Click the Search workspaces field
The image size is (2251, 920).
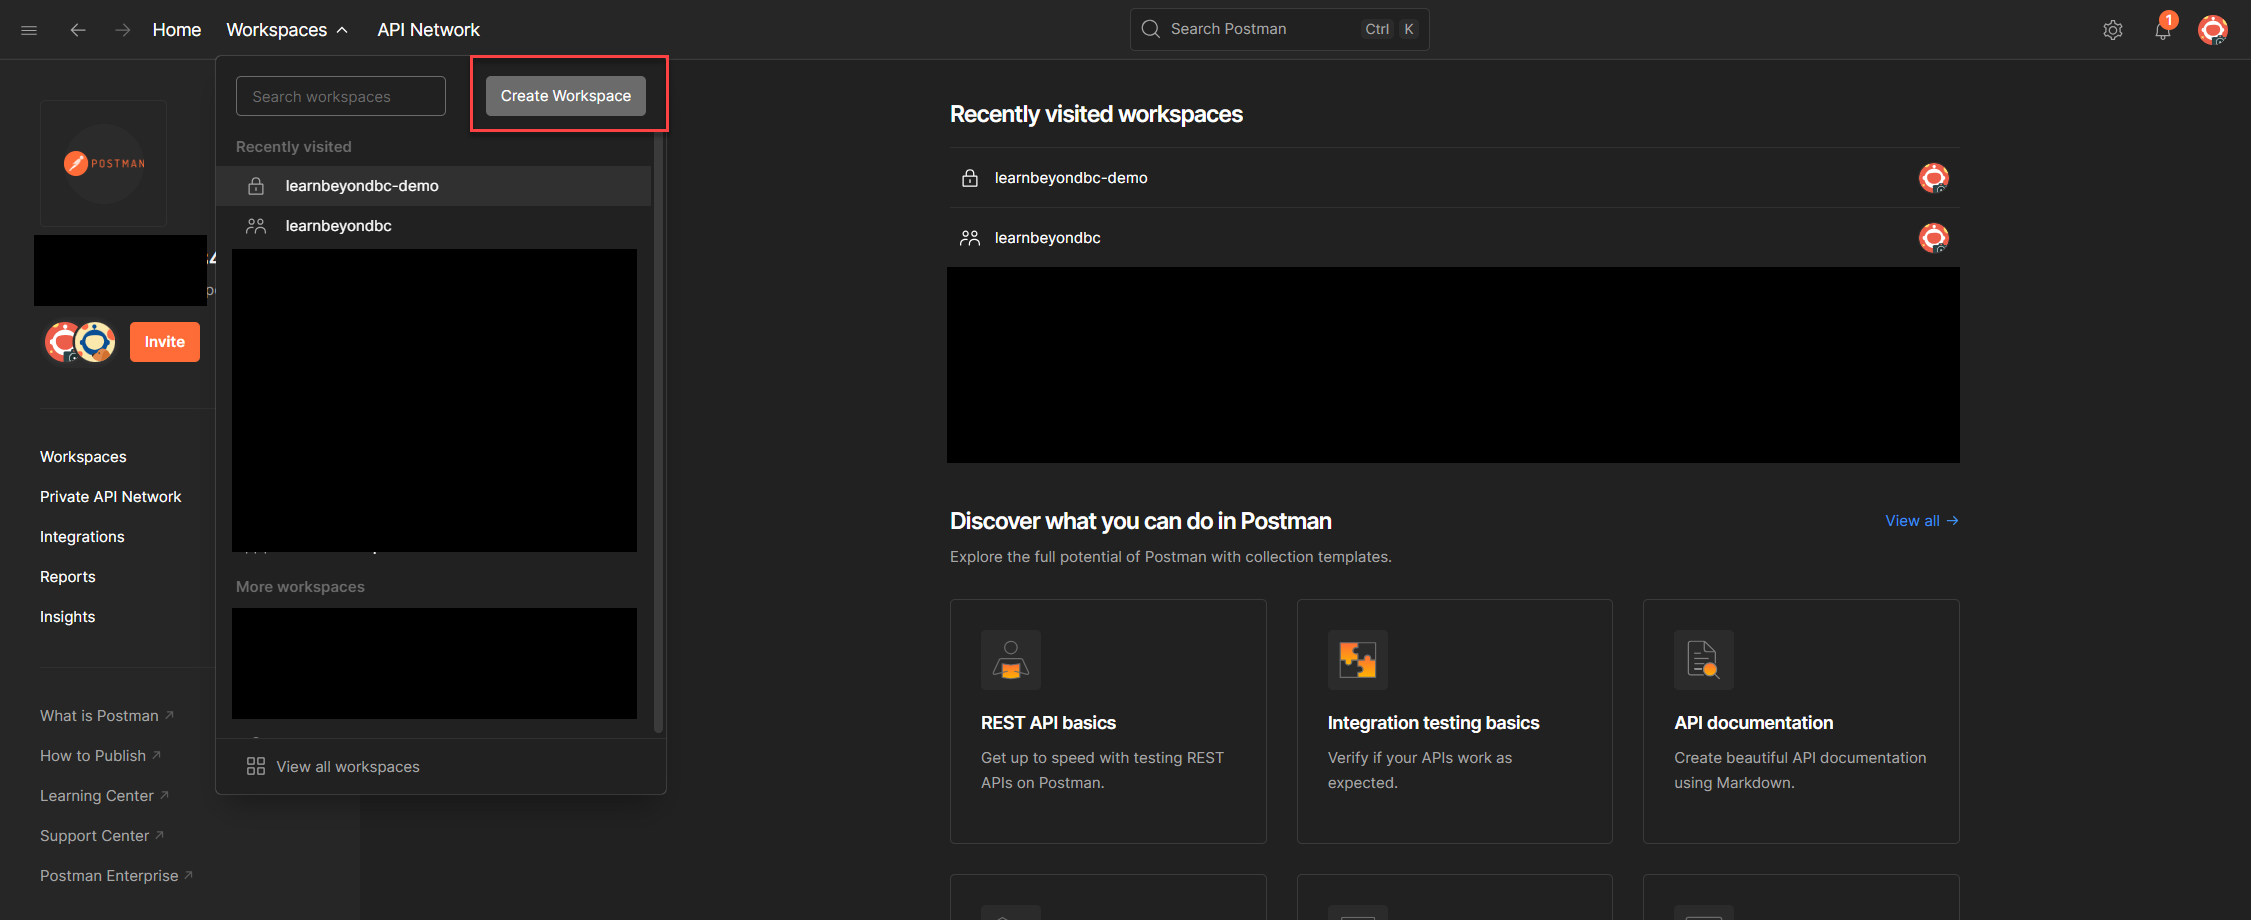(341, 96)
